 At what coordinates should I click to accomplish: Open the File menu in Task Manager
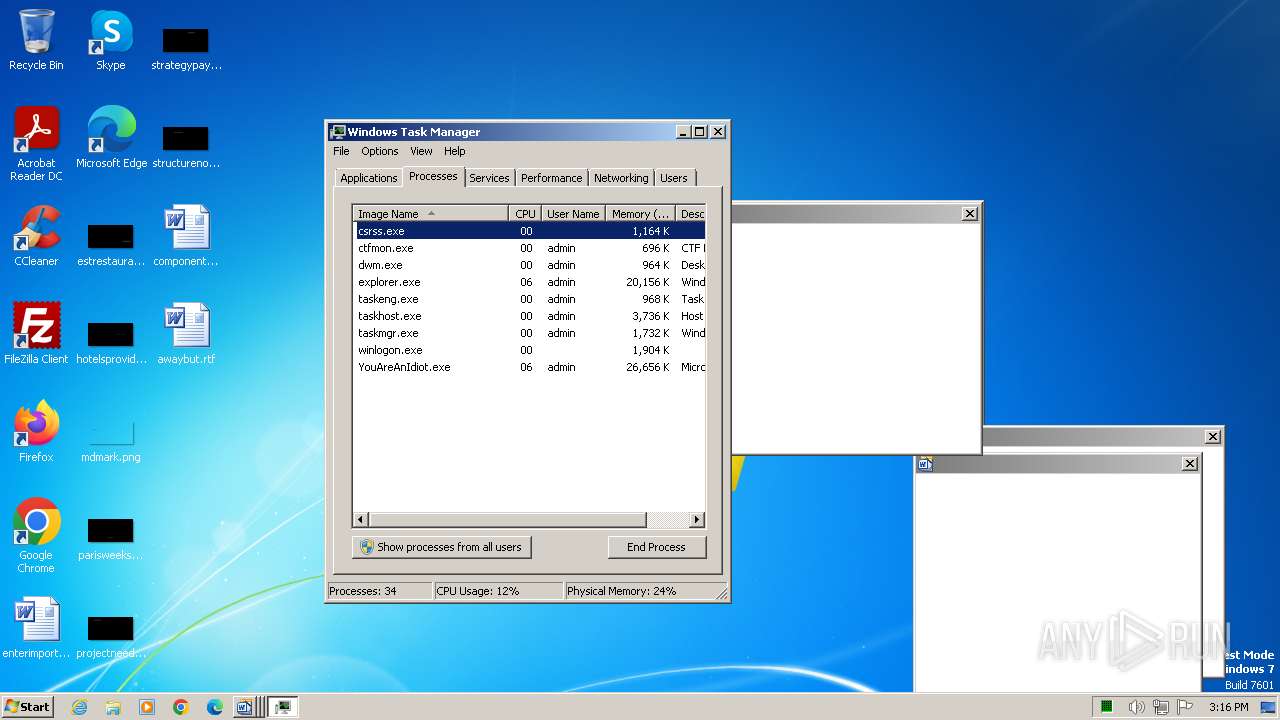[x=341, y=151]
